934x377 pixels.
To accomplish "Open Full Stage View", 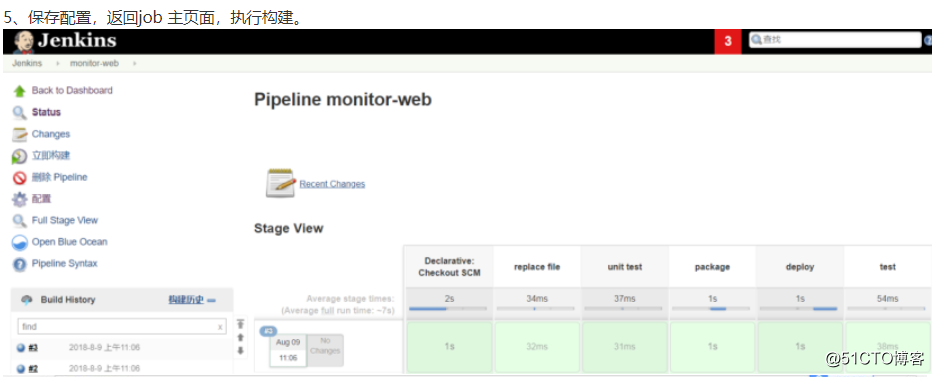I will click(65, 220).
